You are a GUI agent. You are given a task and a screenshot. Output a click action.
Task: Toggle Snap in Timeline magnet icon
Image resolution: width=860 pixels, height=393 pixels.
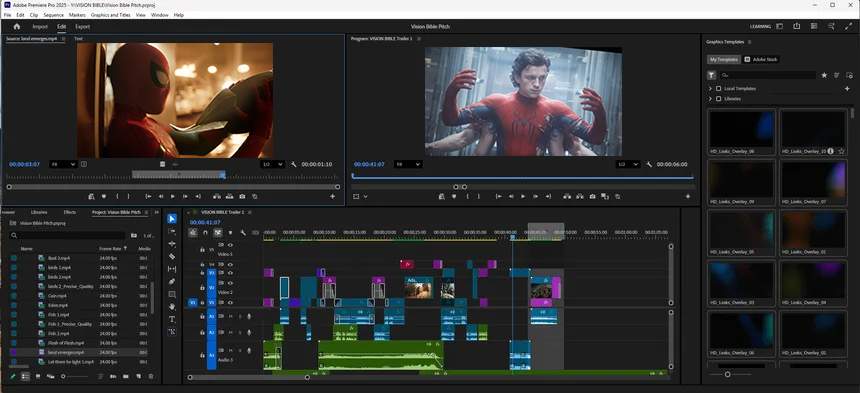[205, 232]
